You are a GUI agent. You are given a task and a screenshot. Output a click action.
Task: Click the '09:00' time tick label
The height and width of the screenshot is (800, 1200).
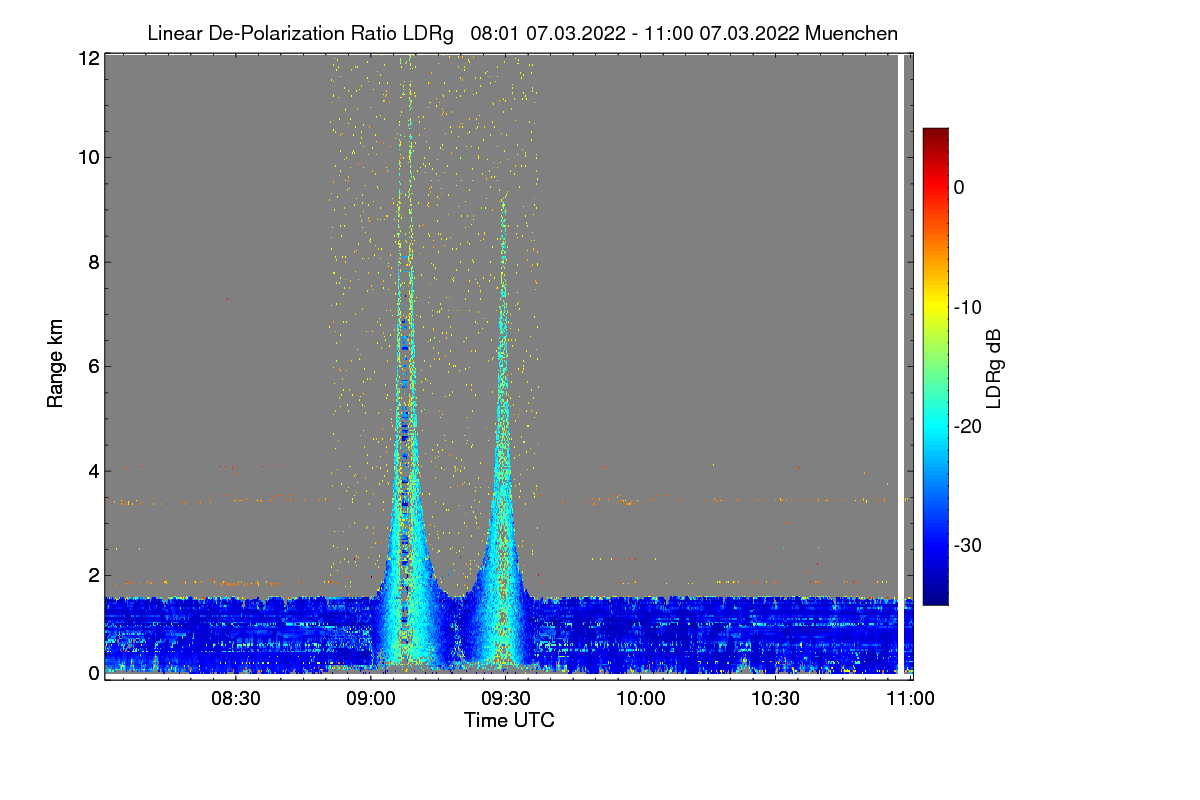371,699
